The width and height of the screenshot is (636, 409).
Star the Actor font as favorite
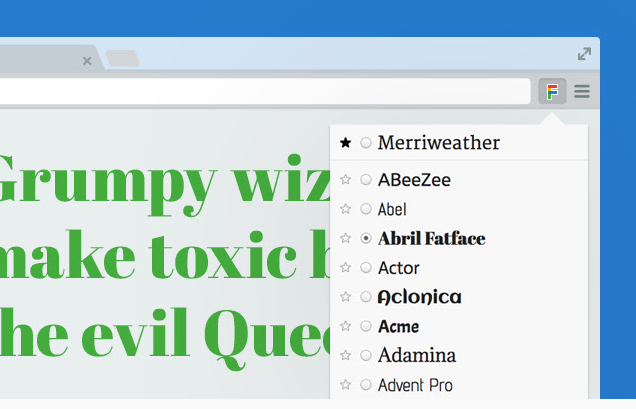click(x=346, y=268)
